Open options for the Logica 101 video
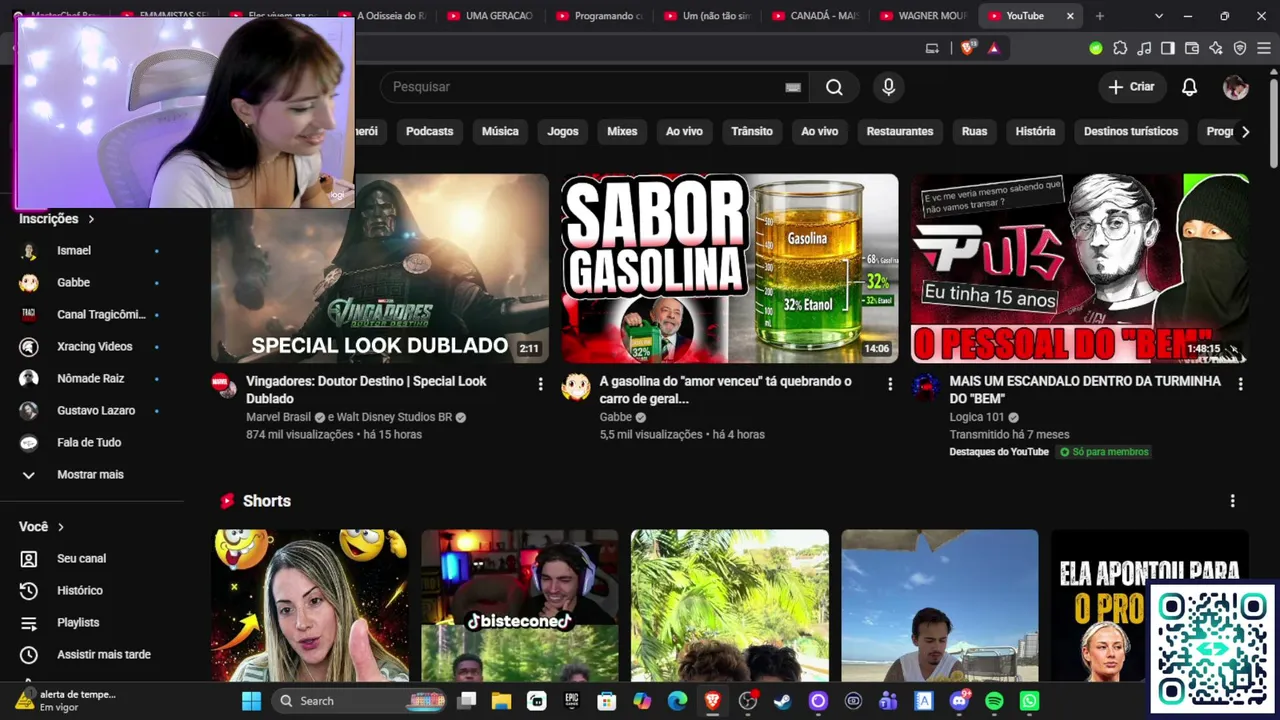Image resolution: width=1280 pixels, height=720 pixels. point(1240,384)
